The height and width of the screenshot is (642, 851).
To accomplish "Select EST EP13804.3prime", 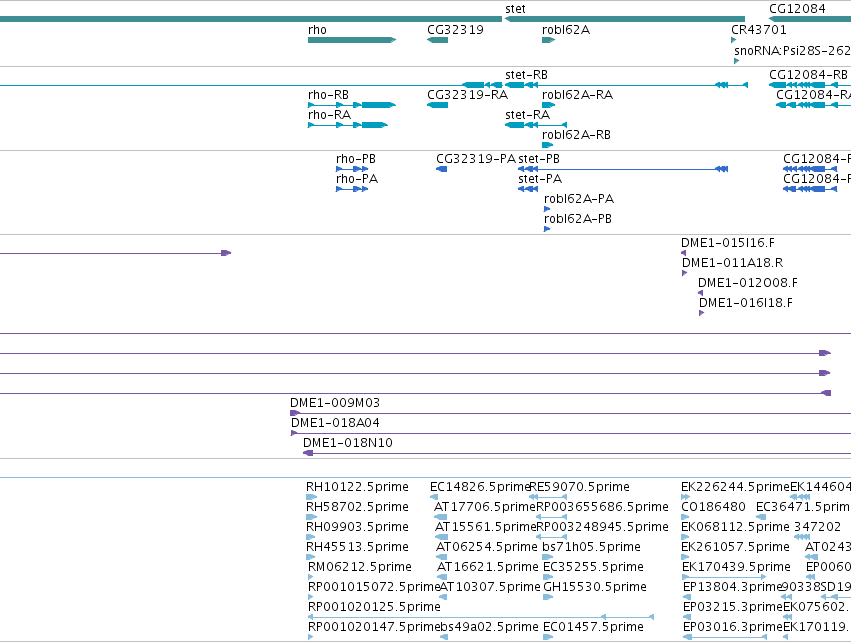I will coord(732,587).
